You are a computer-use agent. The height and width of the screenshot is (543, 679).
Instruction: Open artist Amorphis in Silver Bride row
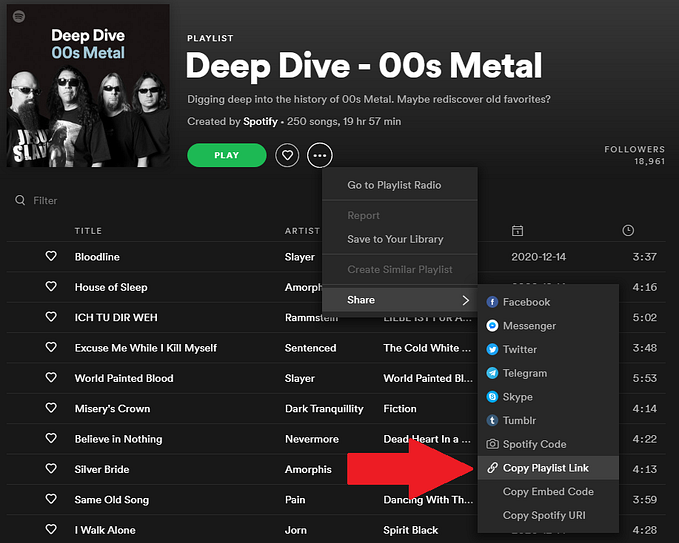(x=308, y=469)
